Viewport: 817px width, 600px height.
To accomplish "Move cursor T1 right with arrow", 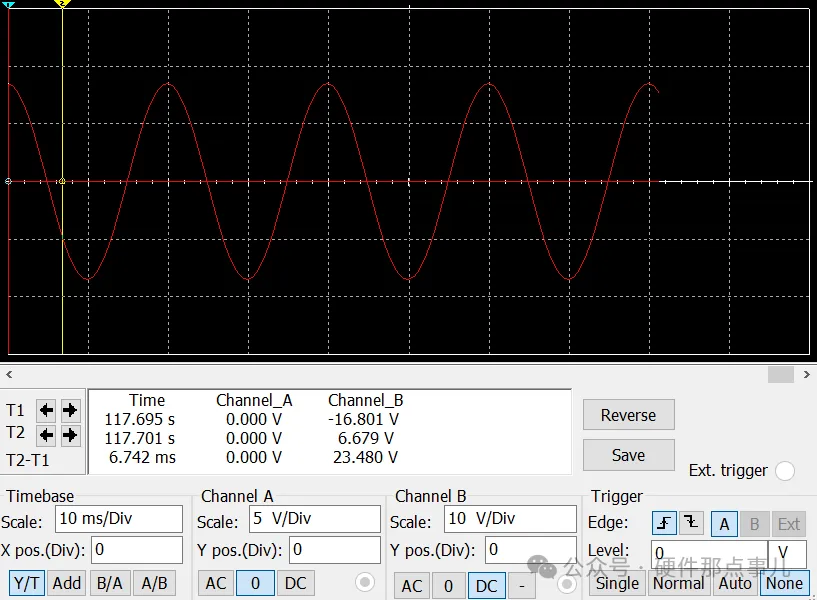I will coord(70,410).
